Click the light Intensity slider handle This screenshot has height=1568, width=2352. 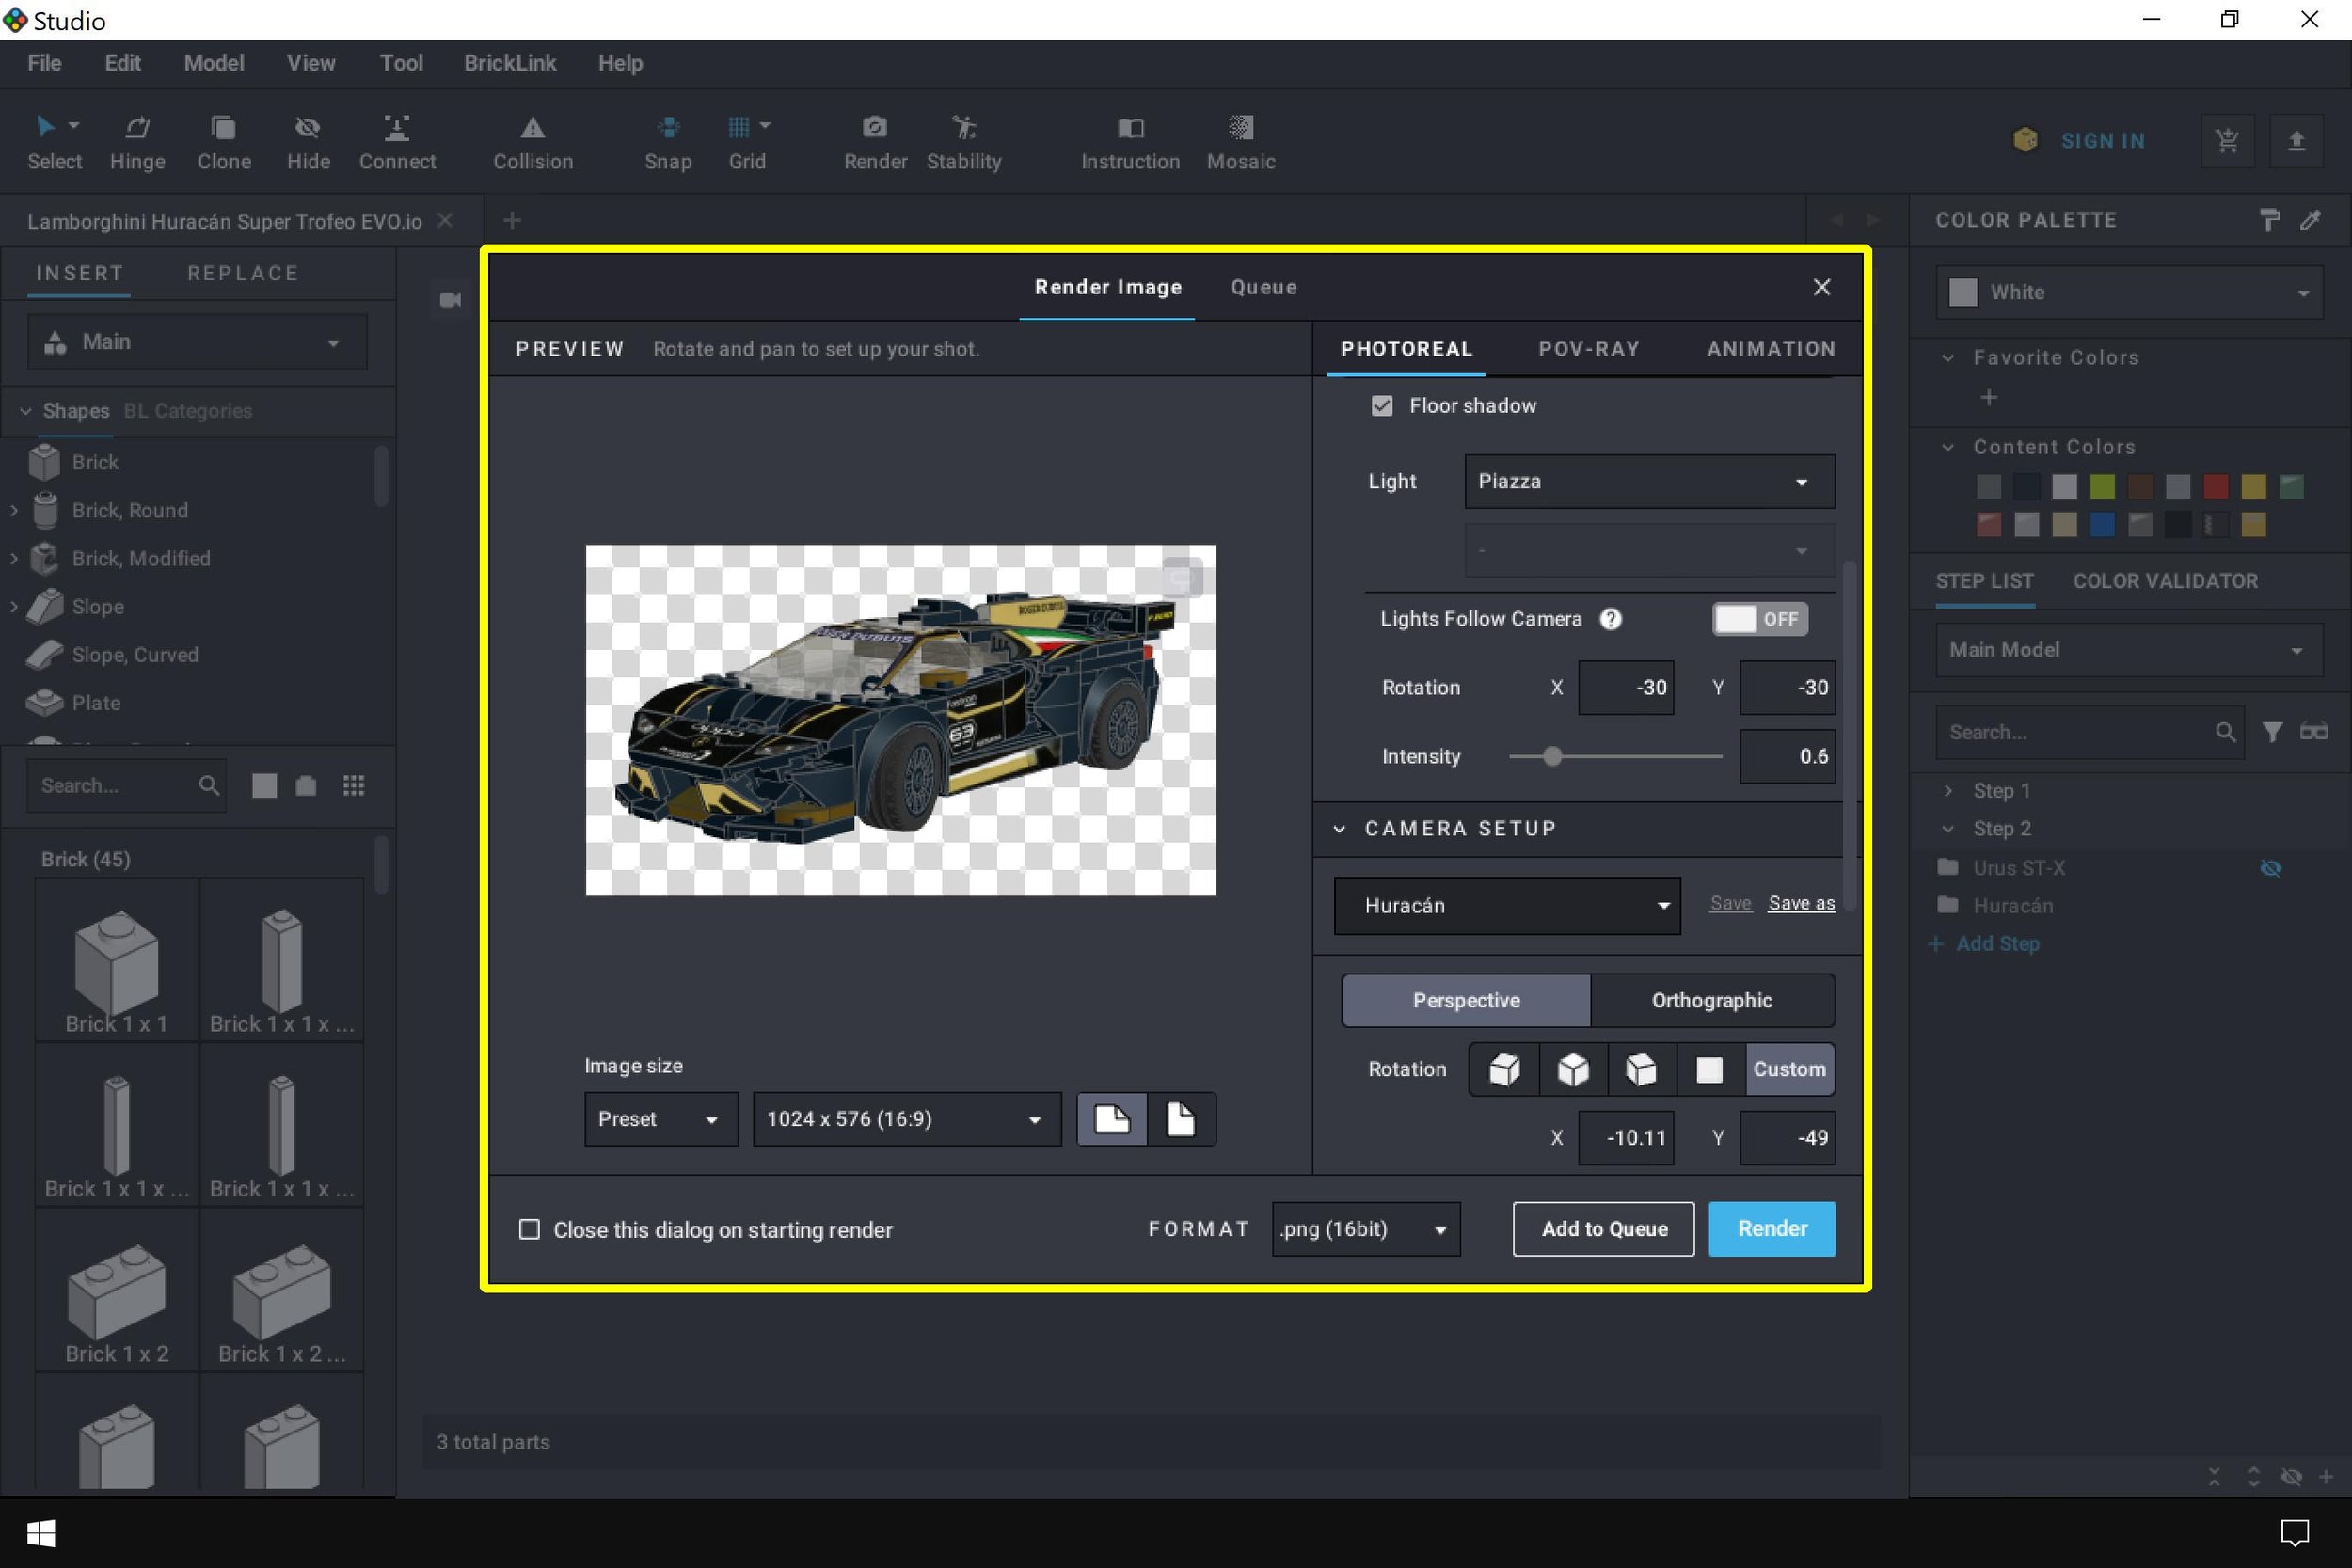tap(1552, 757)
